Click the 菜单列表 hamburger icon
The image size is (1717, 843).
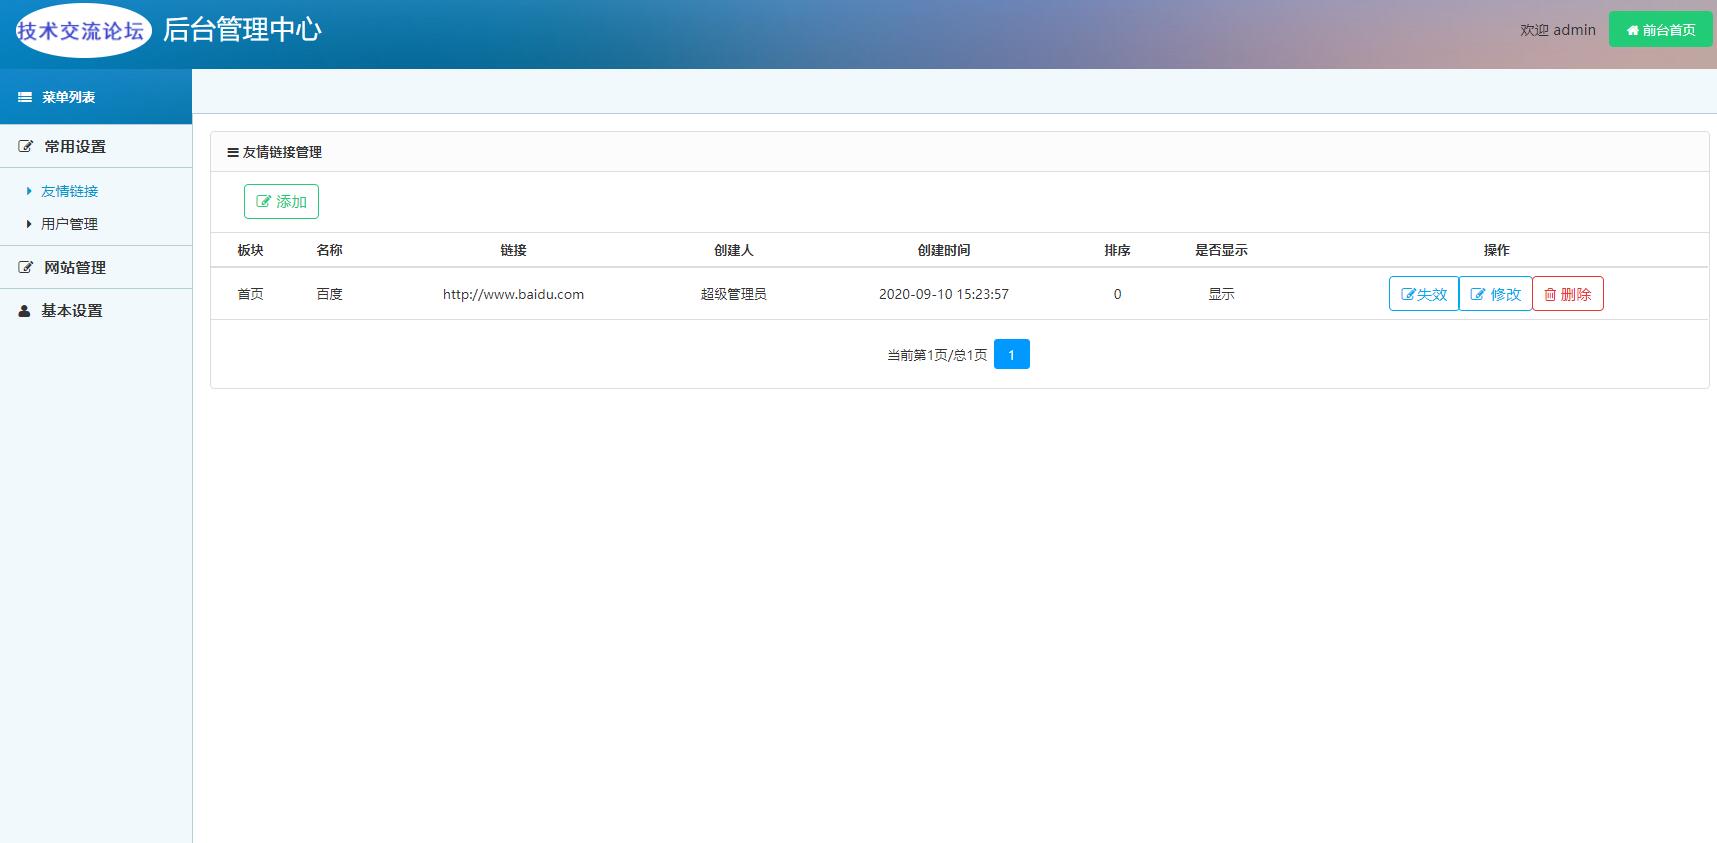click(x=25, y=97)
